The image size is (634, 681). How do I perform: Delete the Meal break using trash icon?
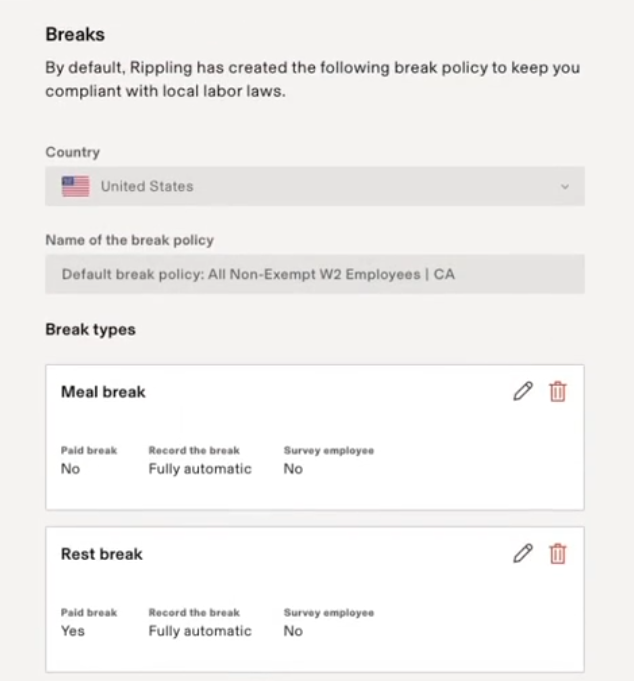coord(557,392)
